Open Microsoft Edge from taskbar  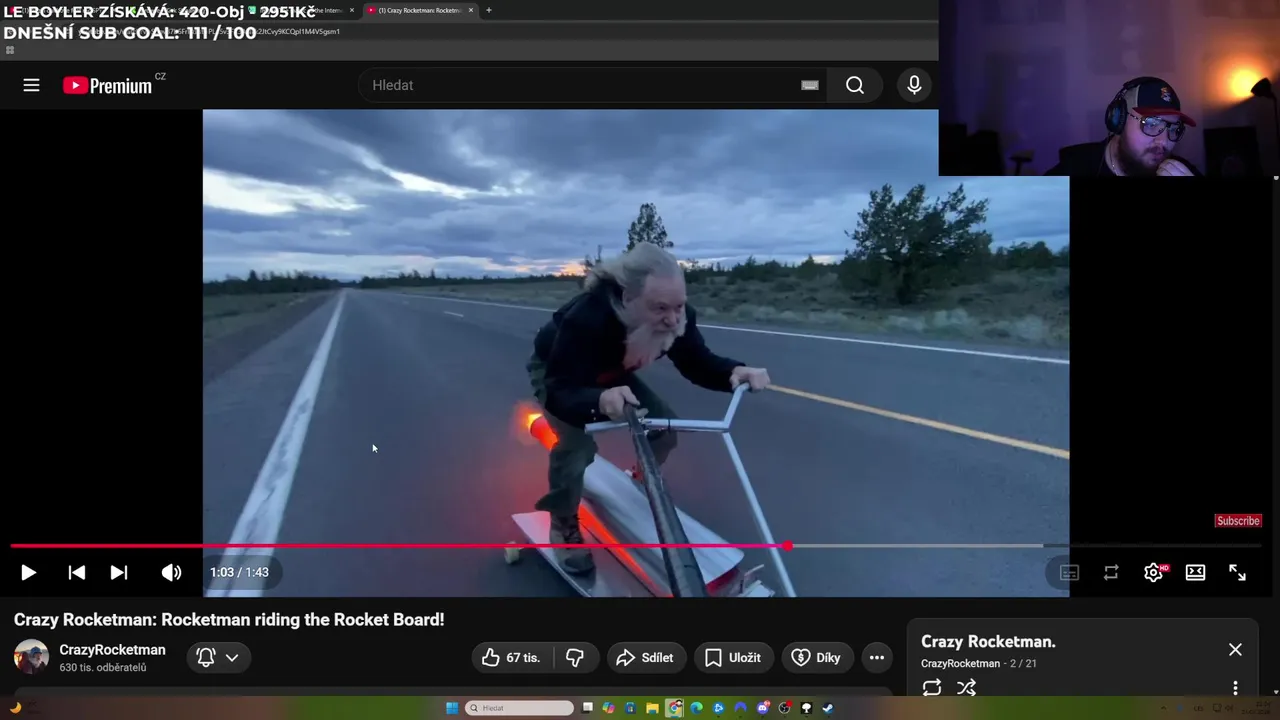coord(696,708)
